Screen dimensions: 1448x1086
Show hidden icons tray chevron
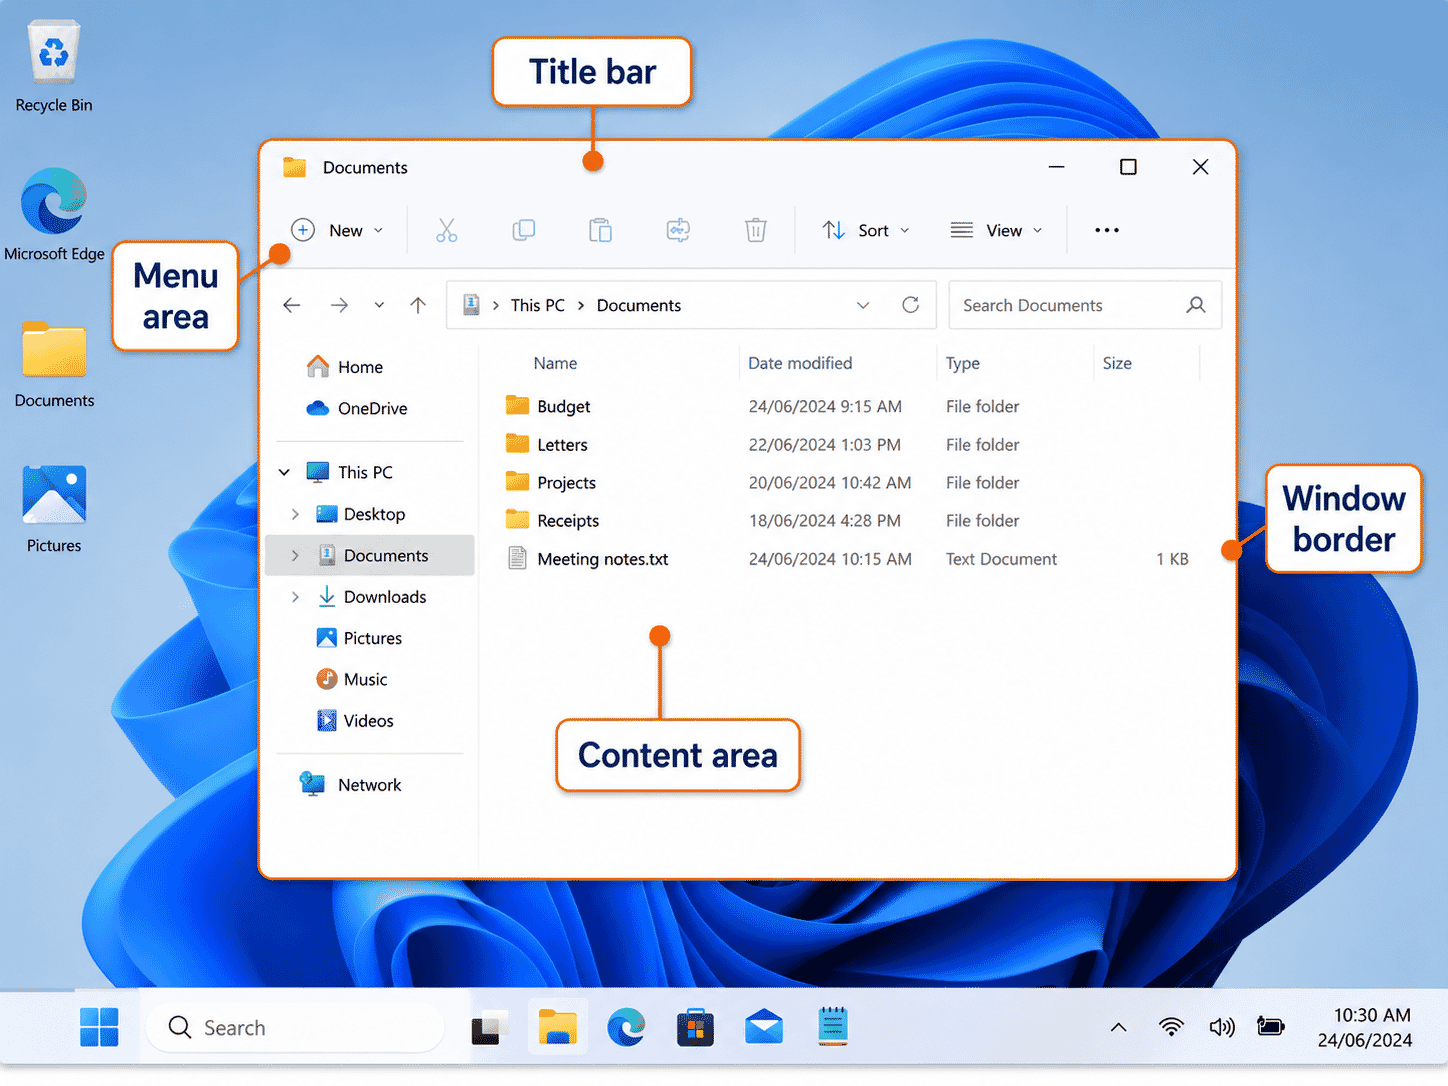[1119, 1027]
